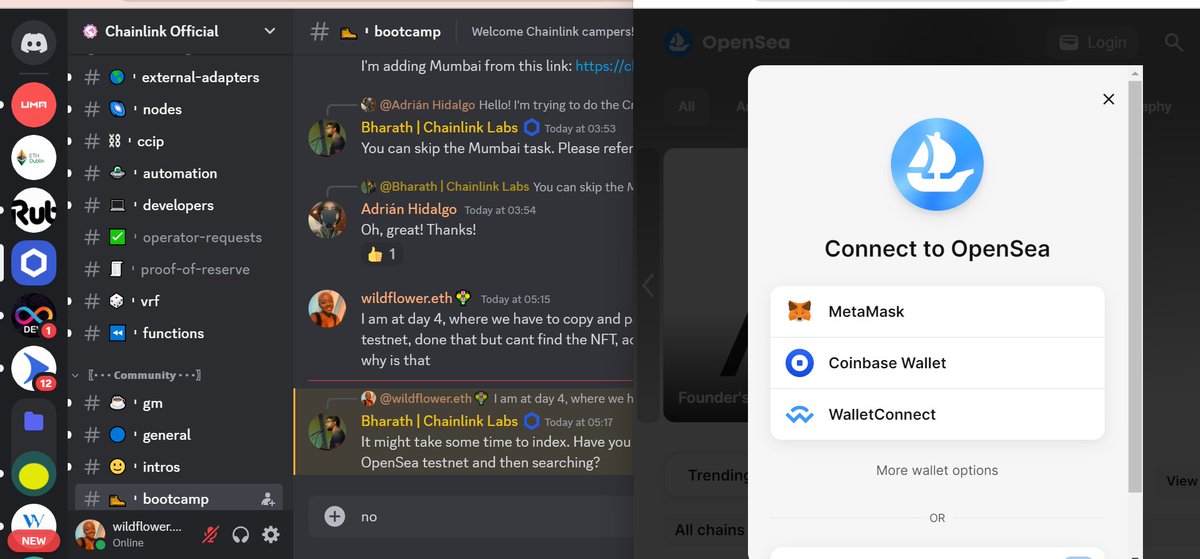This screenshot has height=559, width=1200.
Task: Open the server with 12 notifications
Action: click(x=34, y=369)
